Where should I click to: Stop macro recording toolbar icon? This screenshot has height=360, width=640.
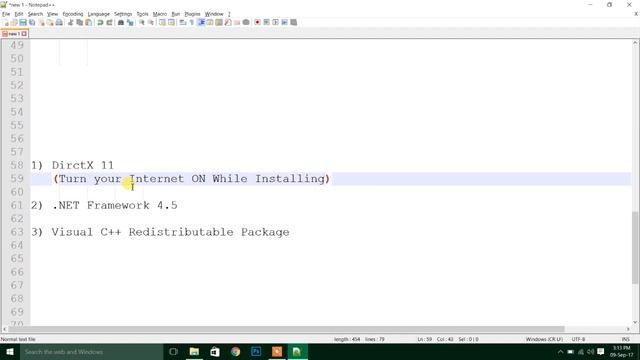coord(266,22)
